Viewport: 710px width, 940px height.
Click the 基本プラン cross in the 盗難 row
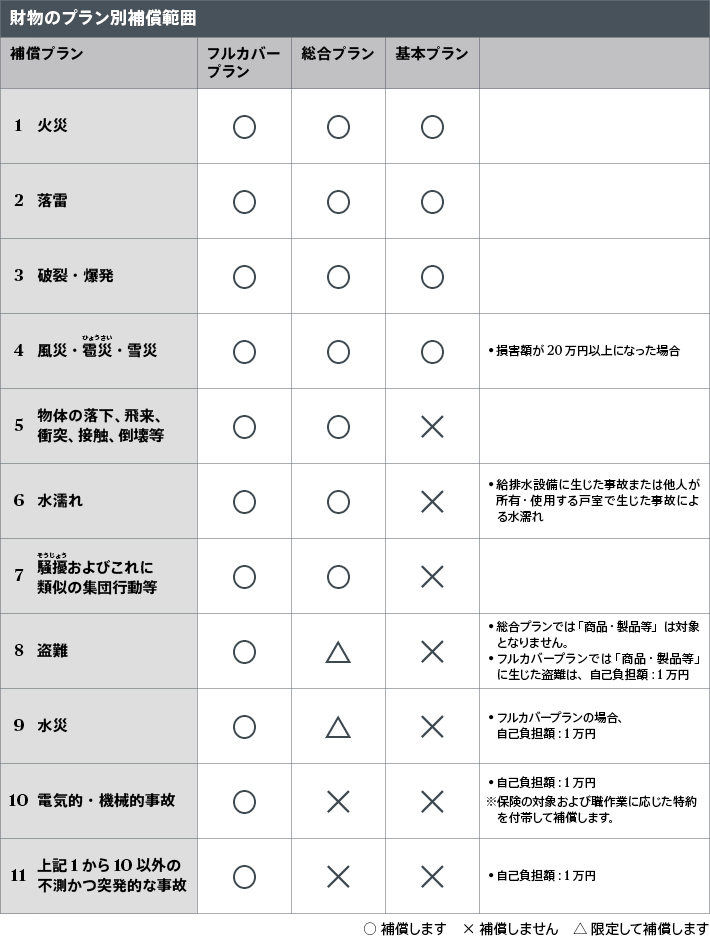coord(432,652)
